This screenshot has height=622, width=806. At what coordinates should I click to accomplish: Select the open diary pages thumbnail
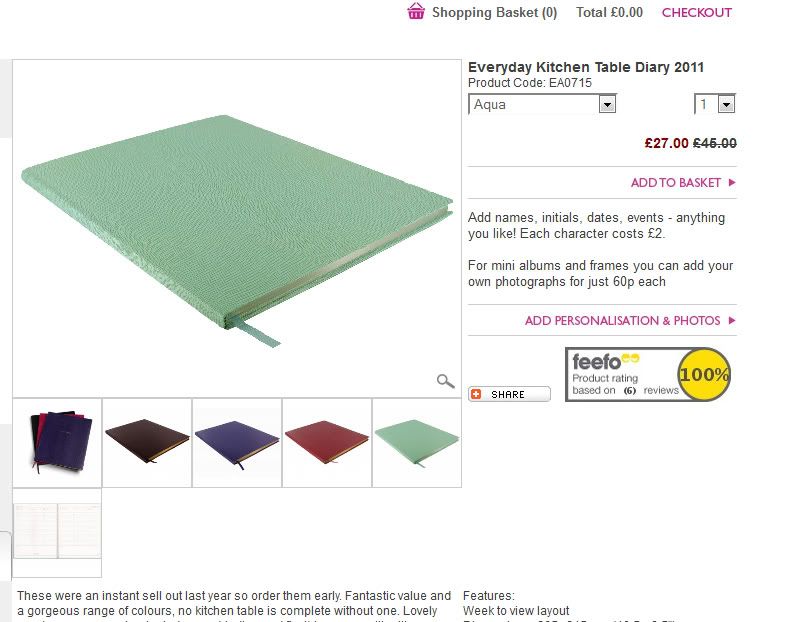pyautogui.click(x=57, y=532)
